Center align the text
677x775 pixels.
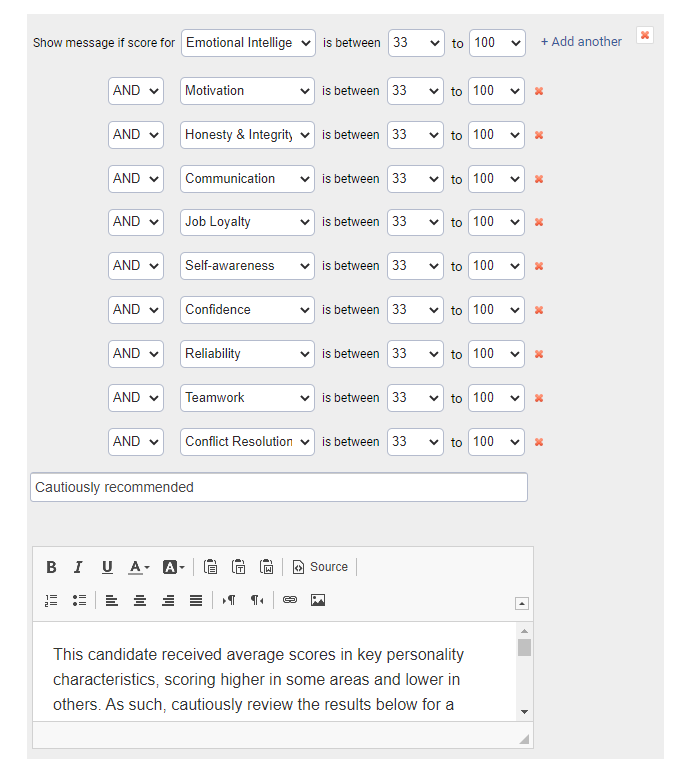click(x=140, y=601)
